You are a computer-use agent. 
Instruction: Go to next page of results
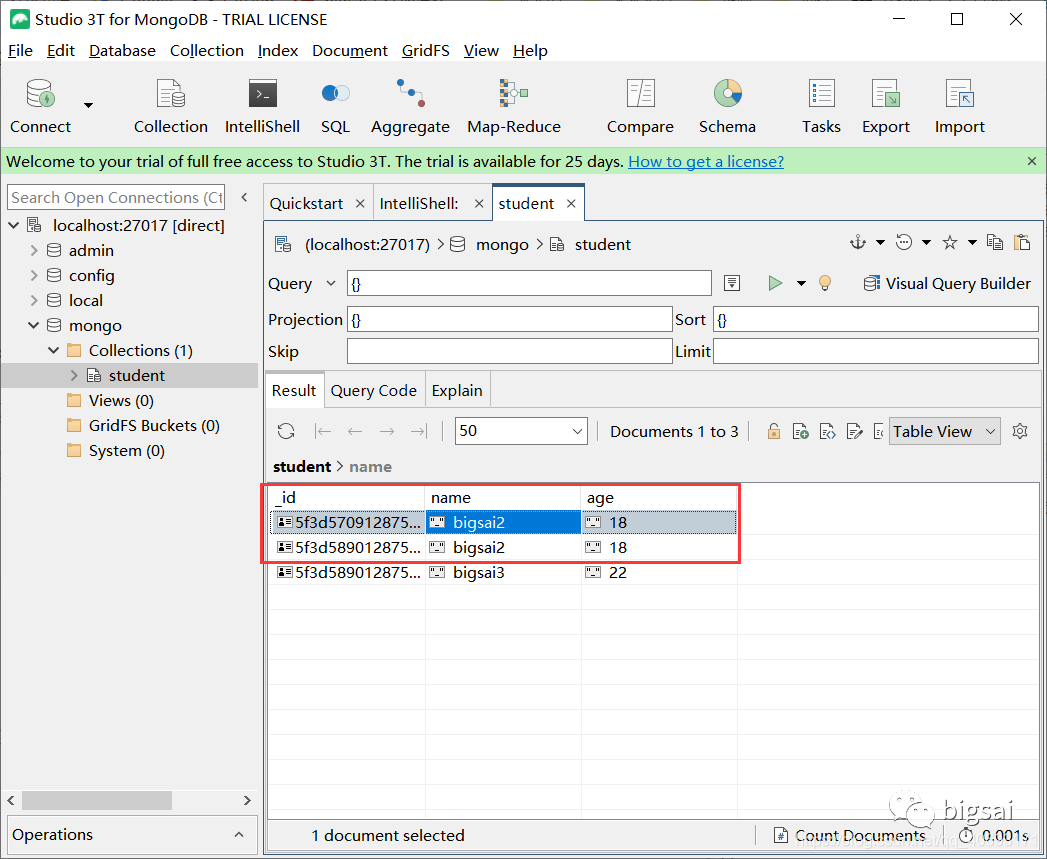[387, 432]
